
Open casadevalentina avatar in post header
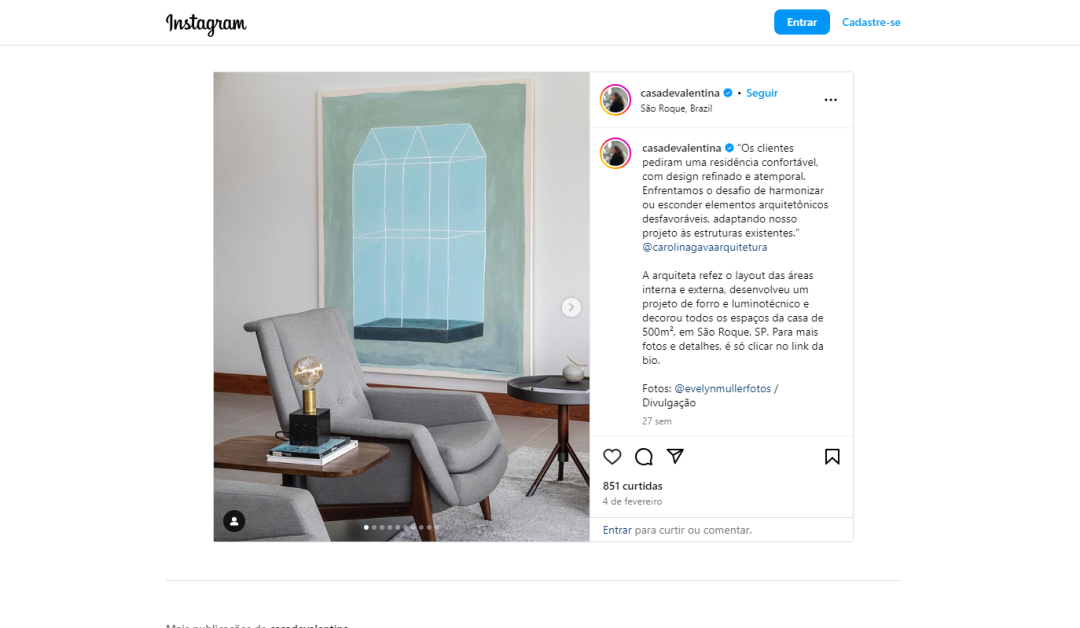(x=615, y=100)
